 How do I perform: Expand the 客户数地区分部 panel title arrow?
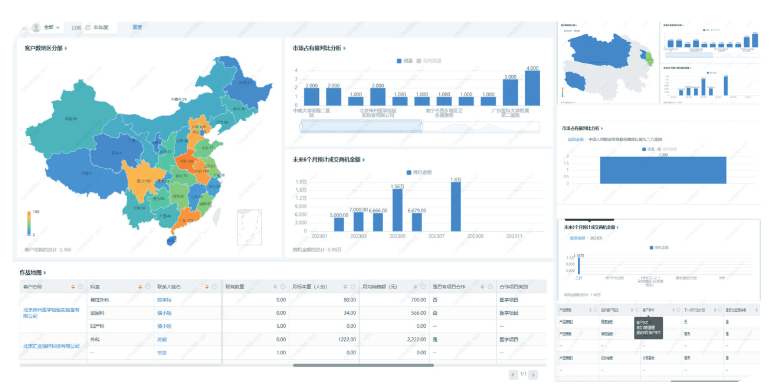(x=66, y=48)
